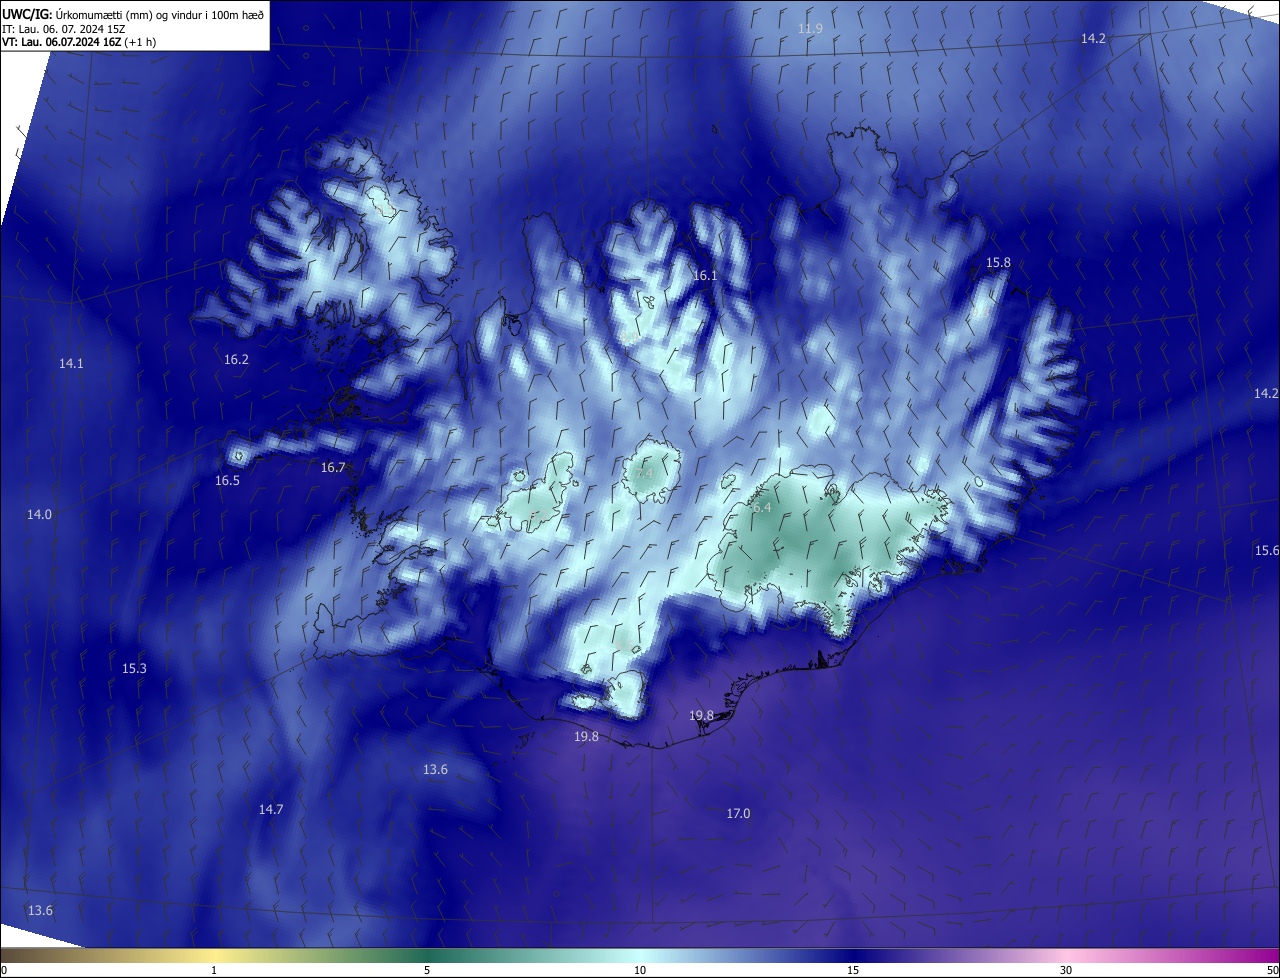
Task: Click the 15.8 map value
Action: [x=998, y=262]
